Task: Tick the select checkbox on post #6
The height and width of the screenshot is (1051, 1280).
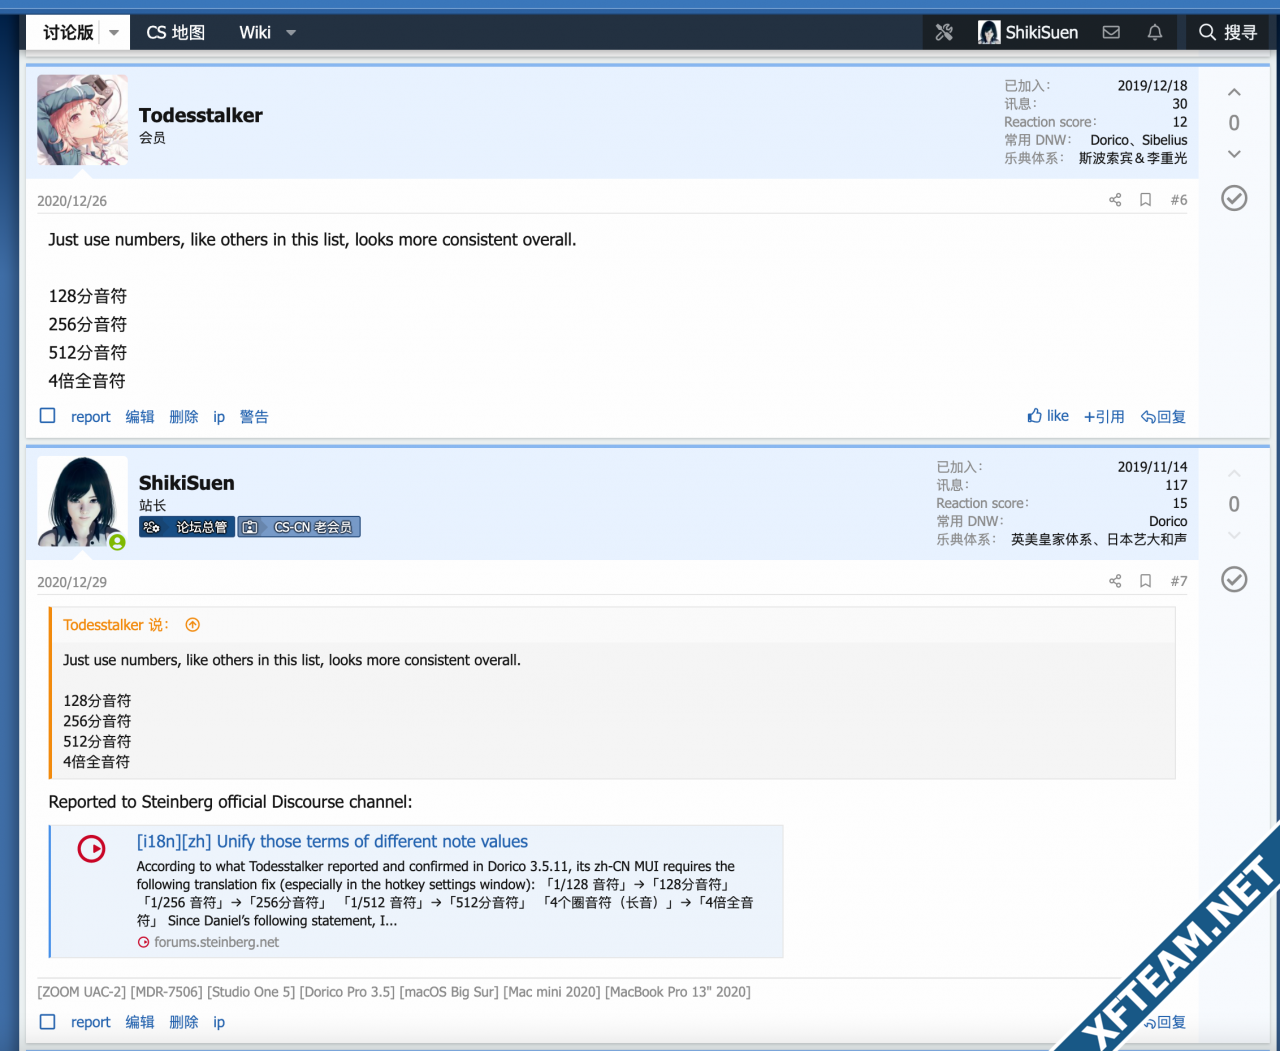Action: 47,416
